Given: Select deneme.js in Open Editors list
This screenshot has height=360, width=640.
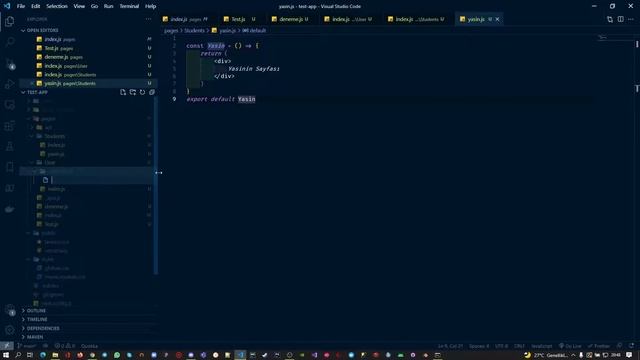Looking at the screenshot, I should (88, 57).
